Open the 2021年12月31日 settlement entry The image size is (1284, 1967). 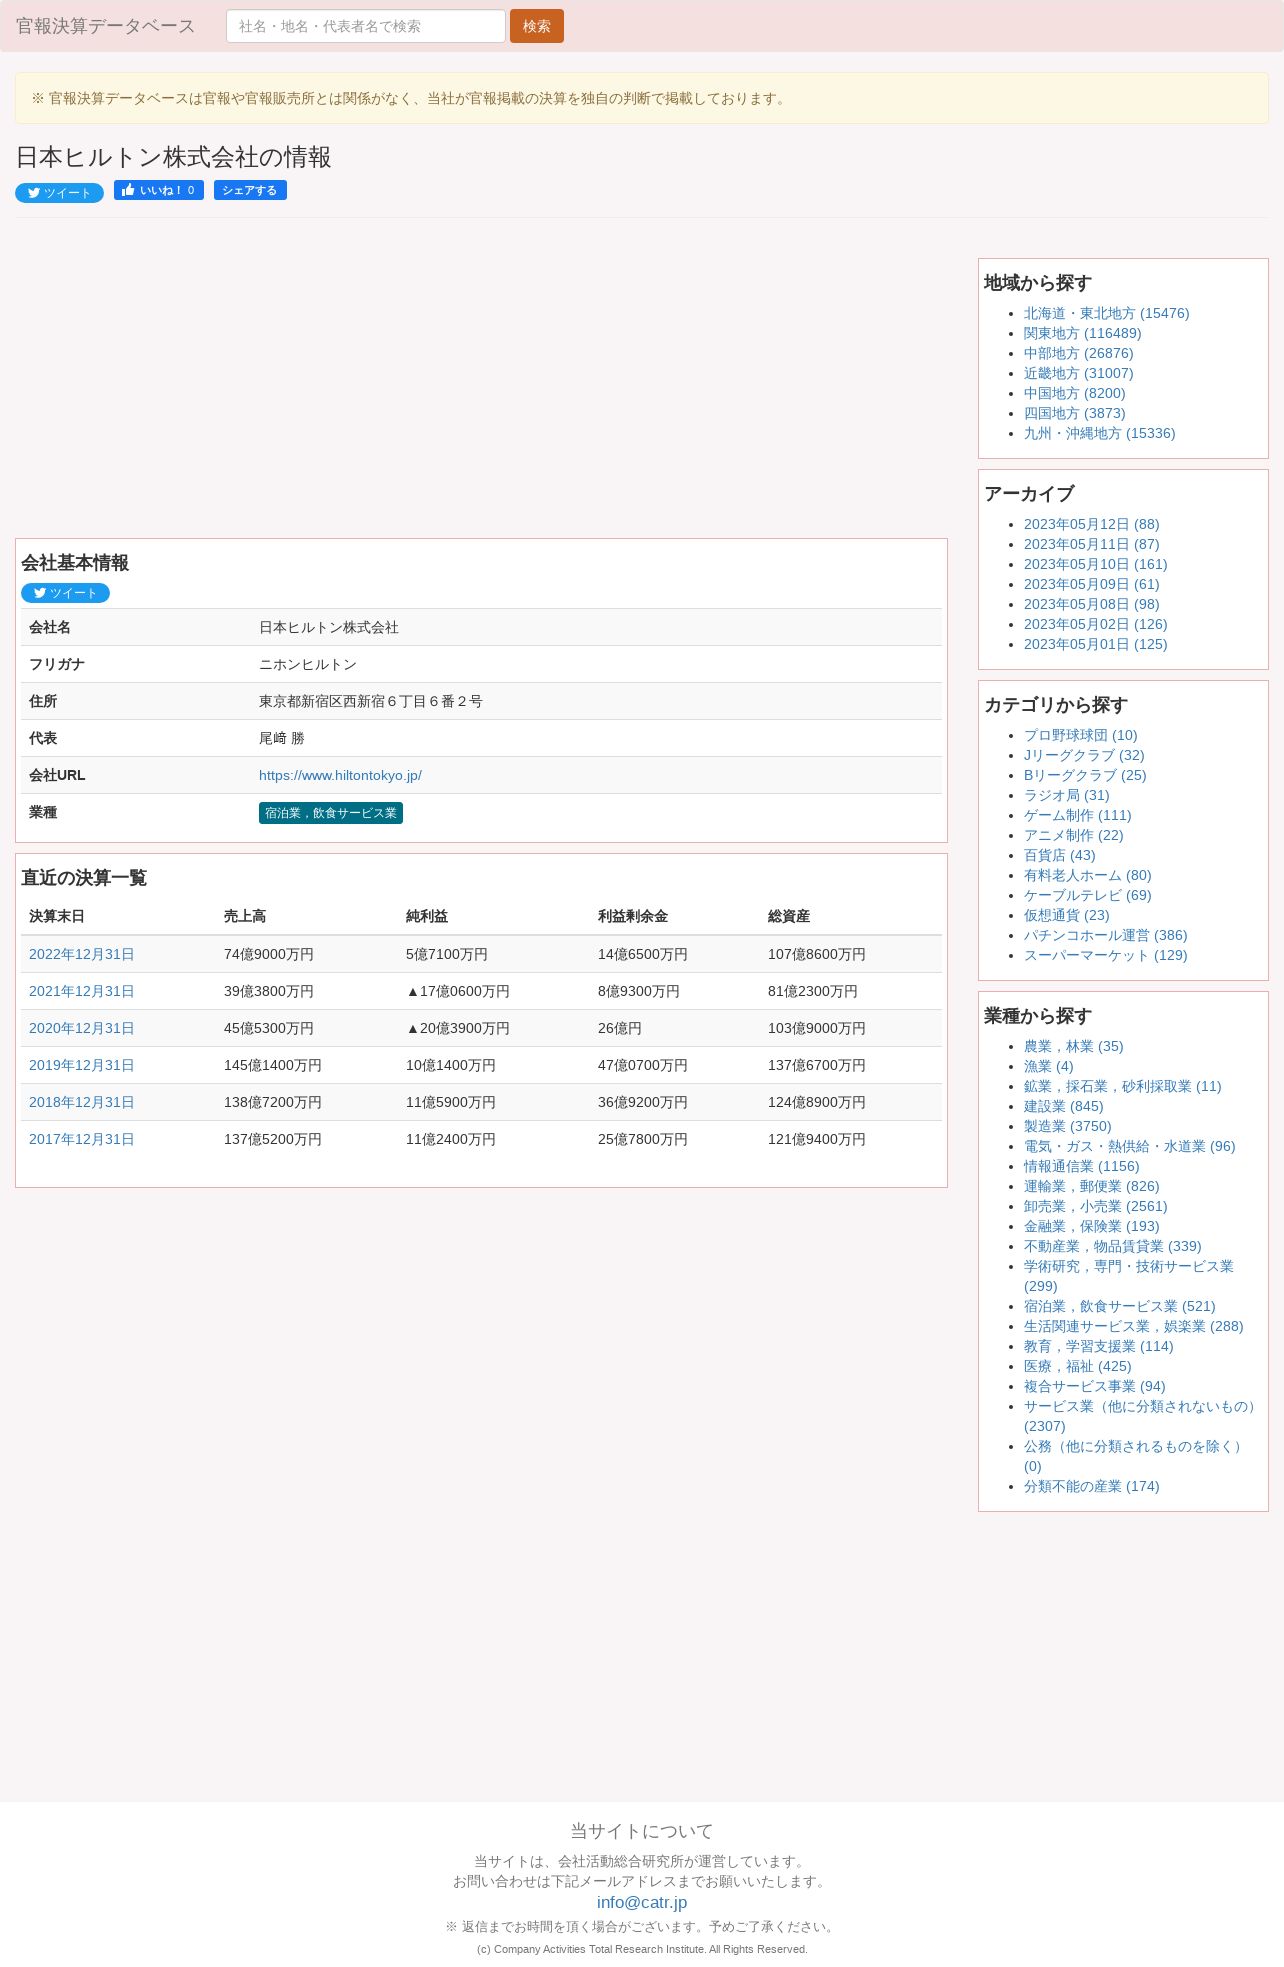[82, 991]
